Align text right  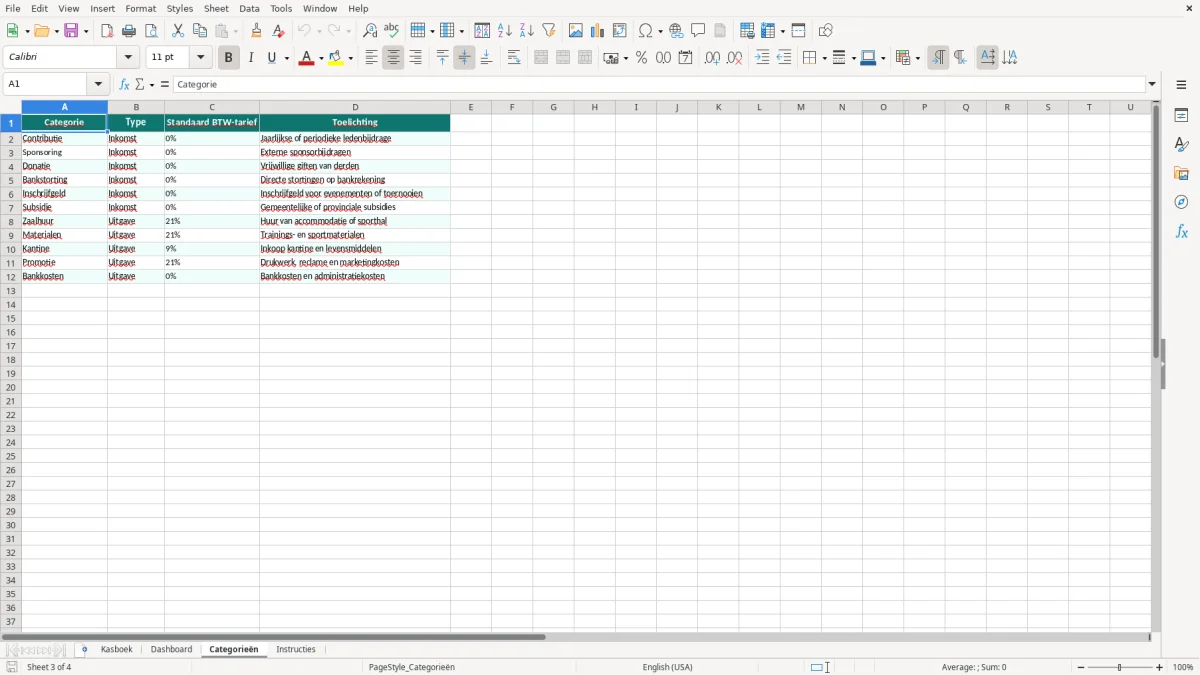coord(415,58)
